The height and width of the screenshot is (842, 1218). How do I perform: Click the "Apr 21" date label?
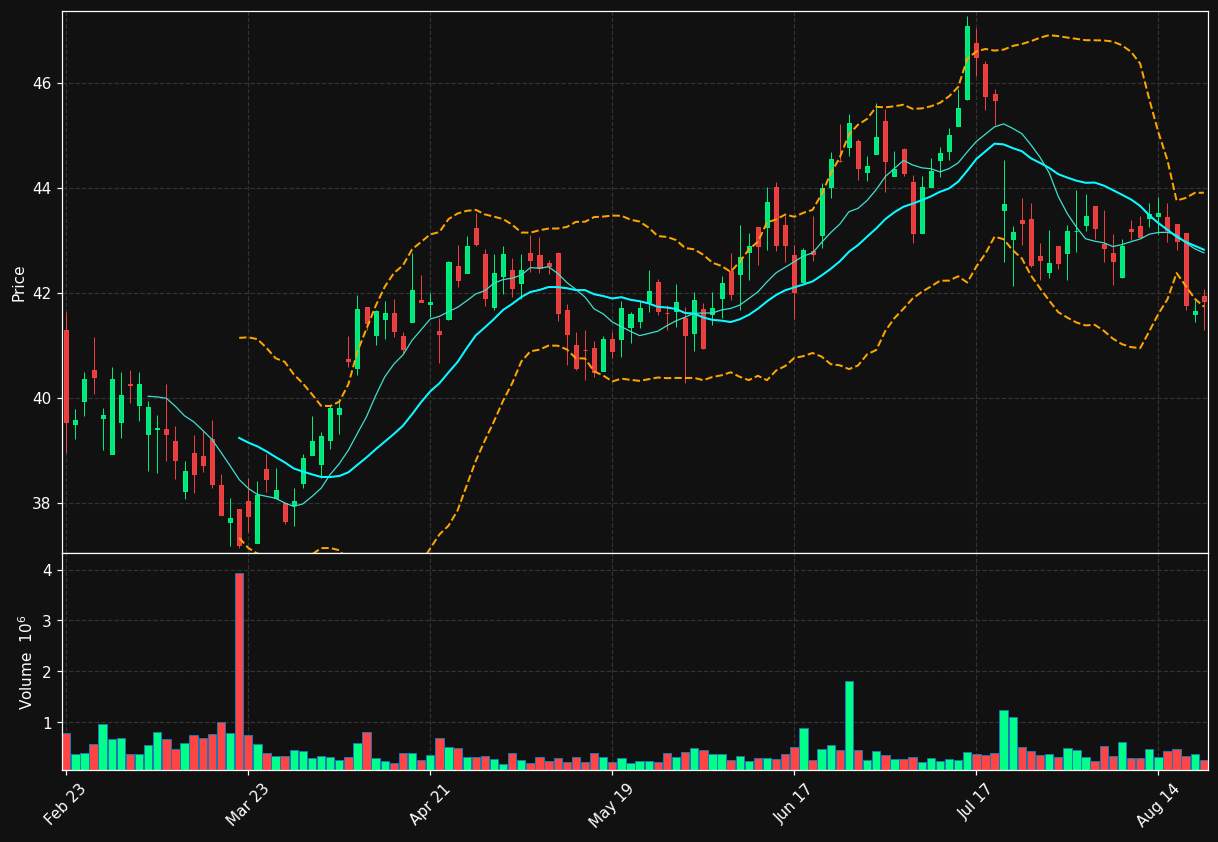(429, 804)
